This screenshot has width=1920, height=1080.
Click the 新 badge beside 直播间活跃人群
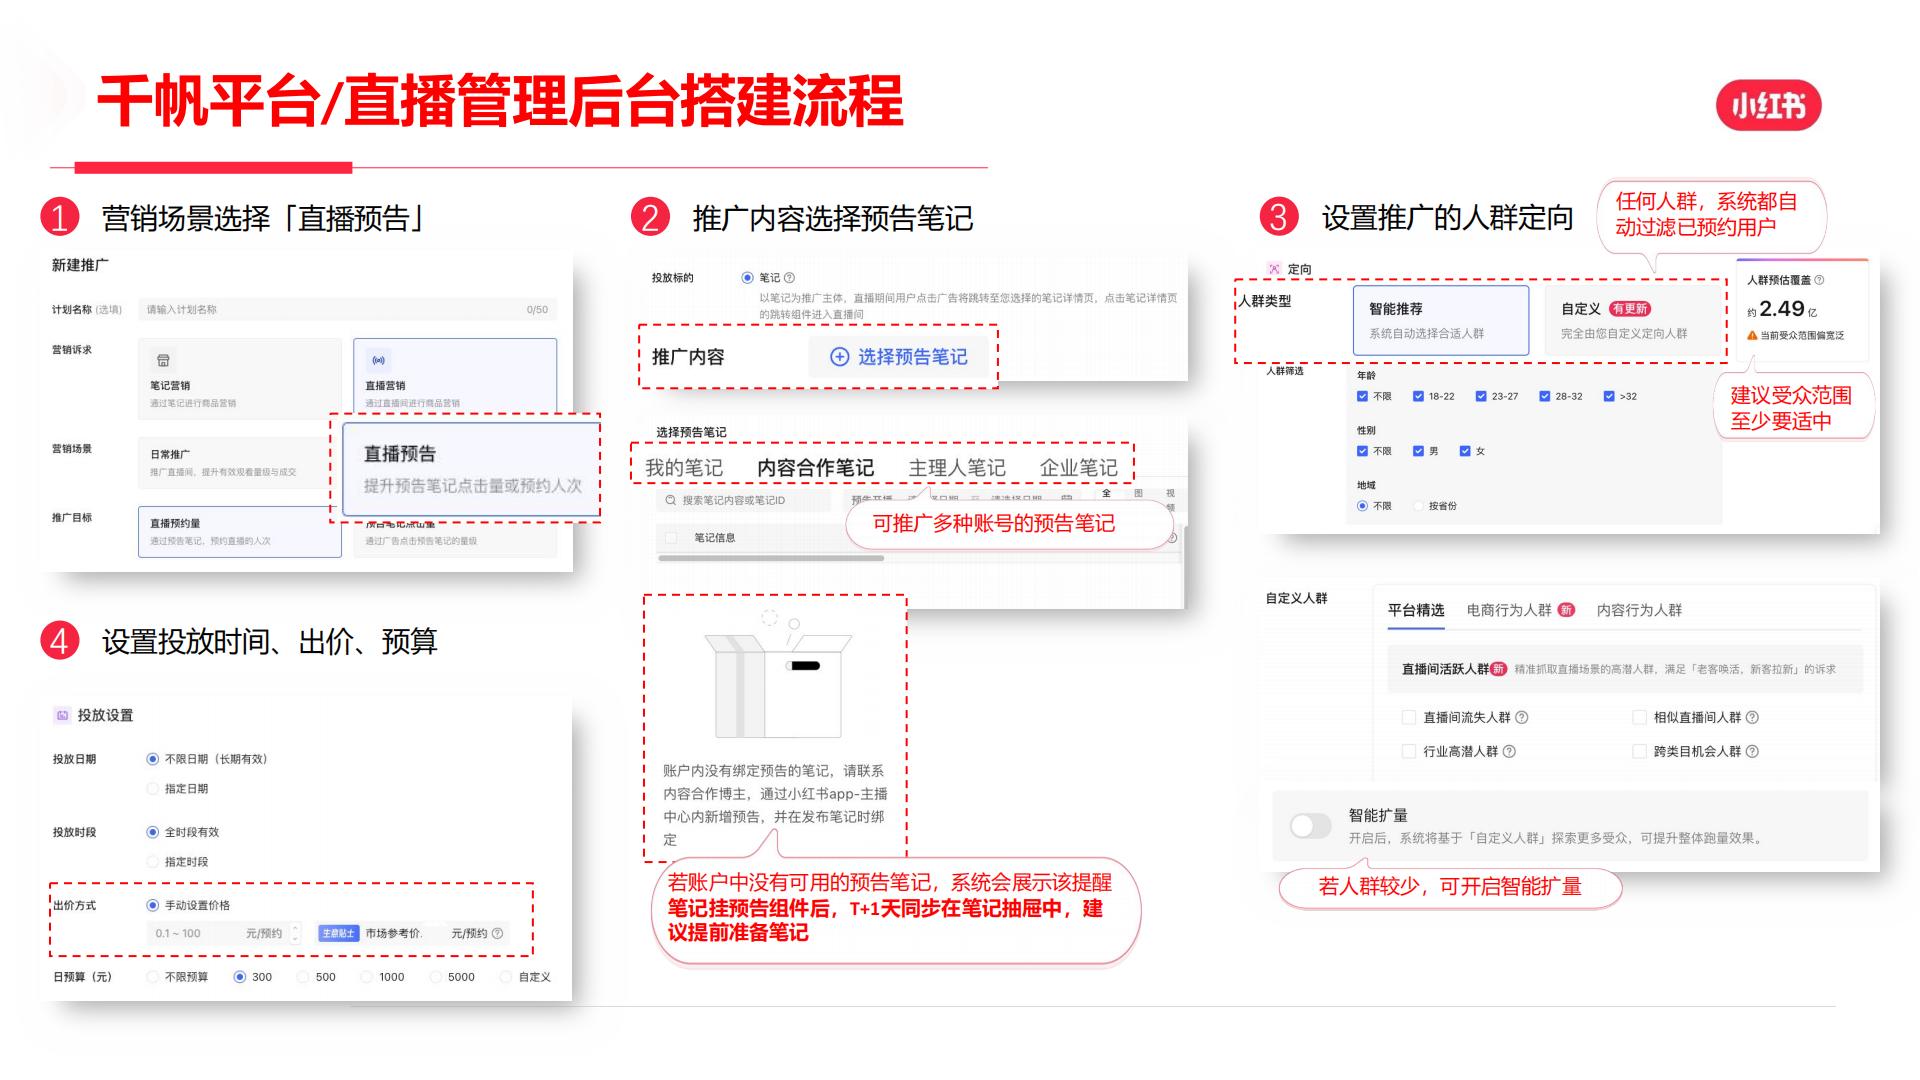coord(1498,669)
